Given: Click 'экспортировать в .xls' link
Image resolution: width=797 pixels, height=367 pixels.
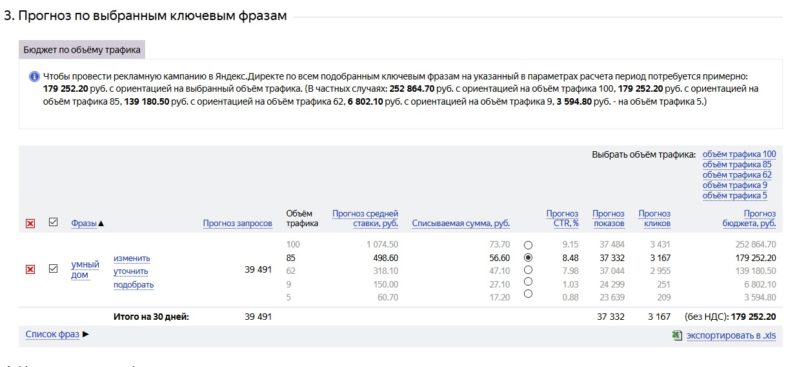Looking at the screenshot, I should [x=731, y=335].
